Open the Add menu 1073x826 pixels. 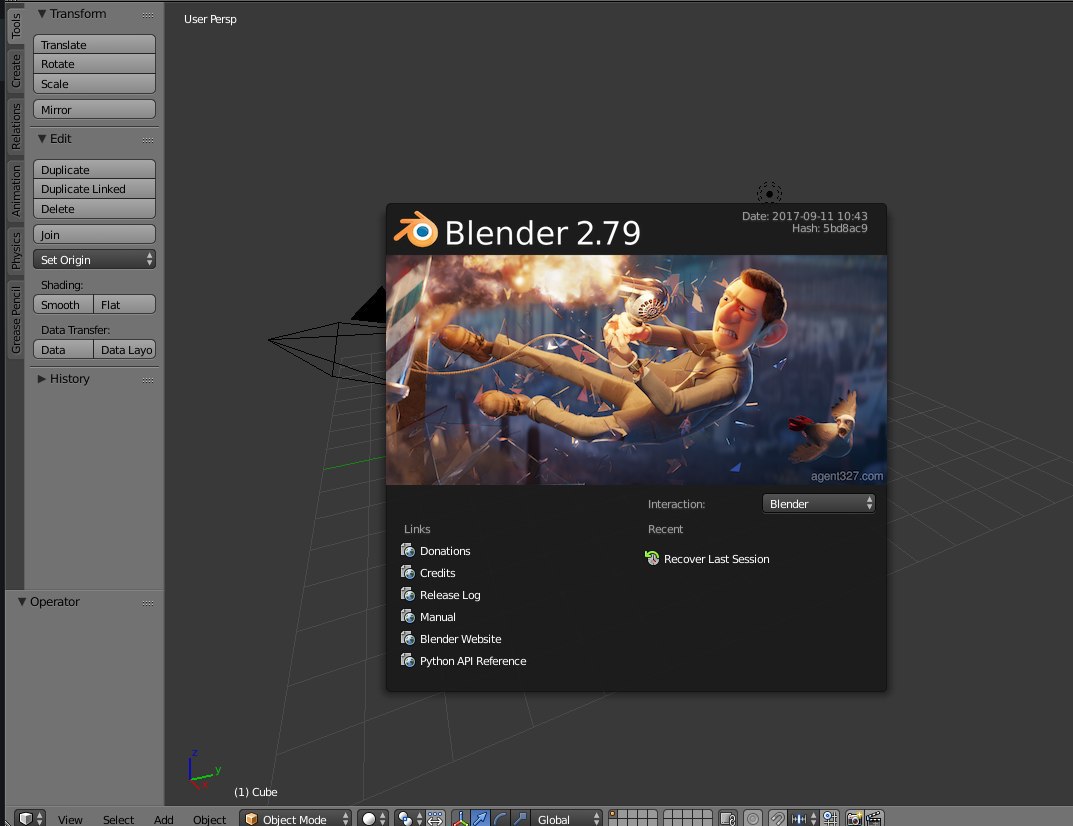164,819
